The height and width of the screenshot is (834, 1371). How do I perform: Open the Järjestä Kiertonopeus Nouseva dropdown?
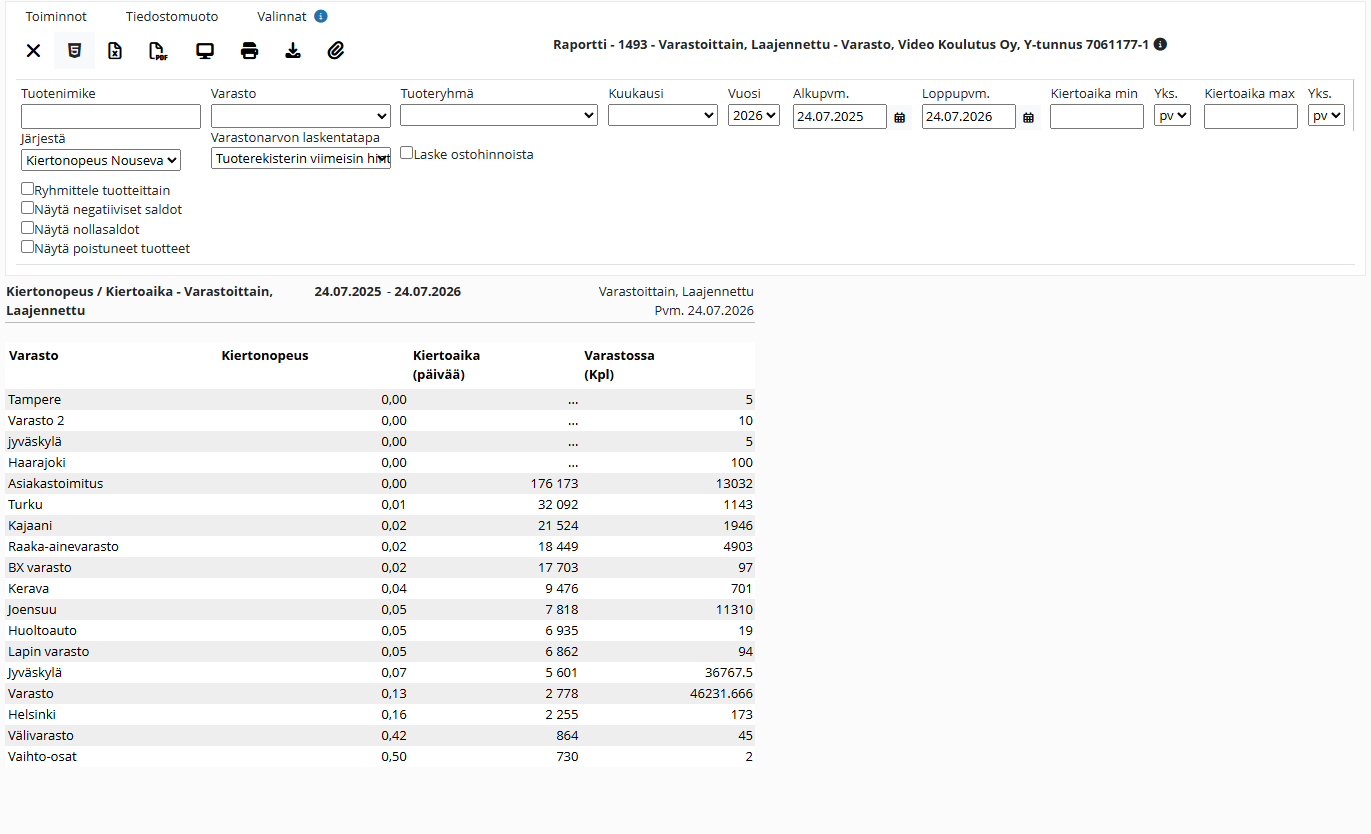click(x=101, y=160)
